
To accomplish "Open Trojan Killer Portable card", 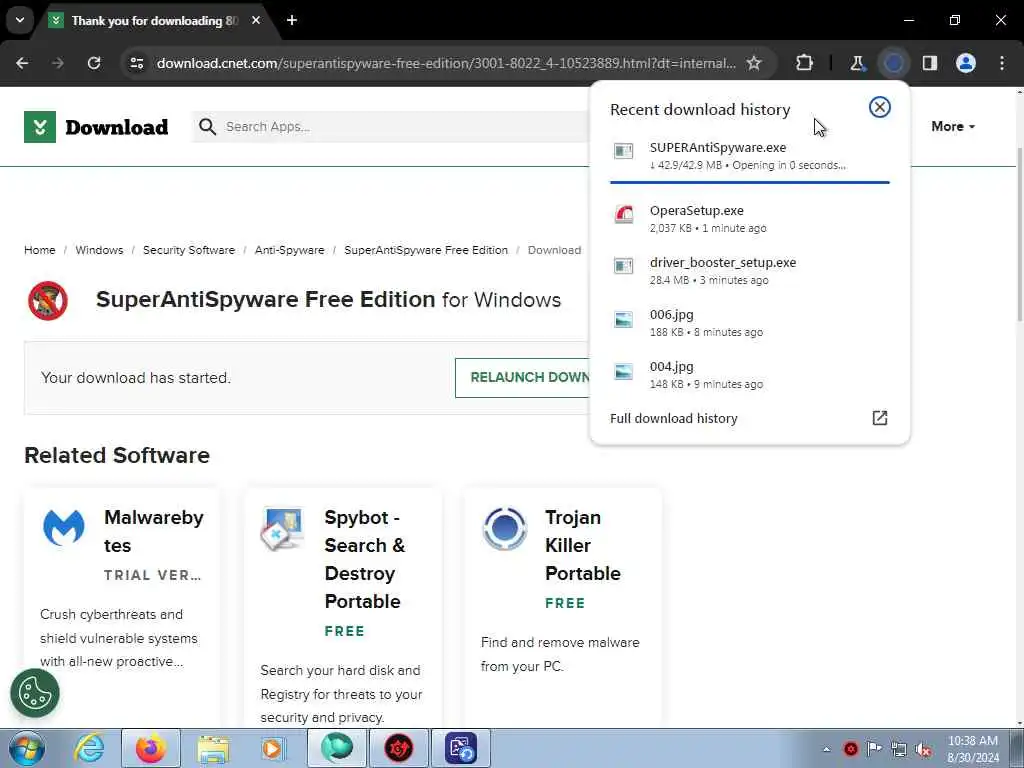I will (x=563, y=607).
